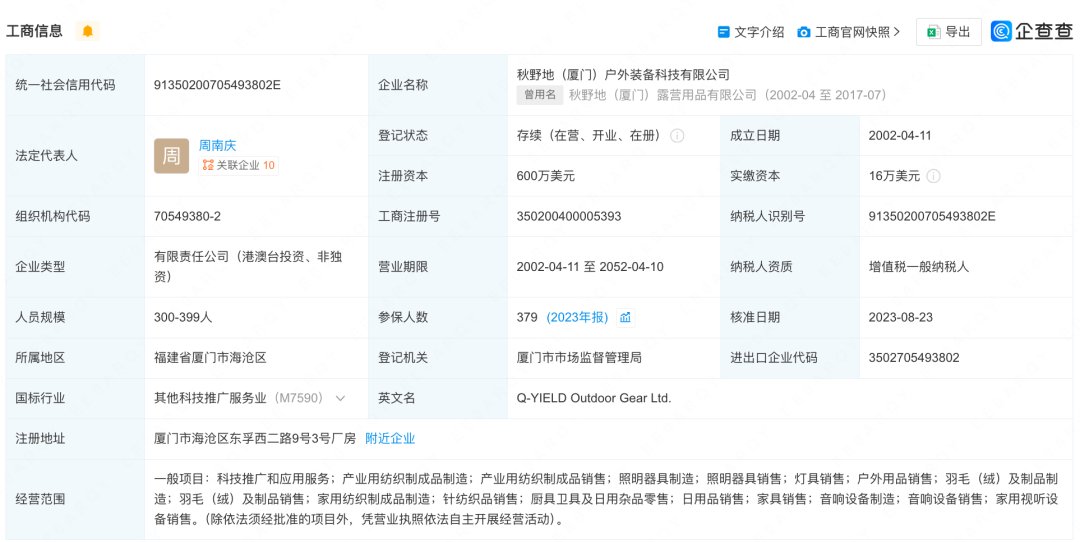Select the establishment date 2002-04-11
This screenshot has height=542, width=1080.
click(x=900, y=136)
